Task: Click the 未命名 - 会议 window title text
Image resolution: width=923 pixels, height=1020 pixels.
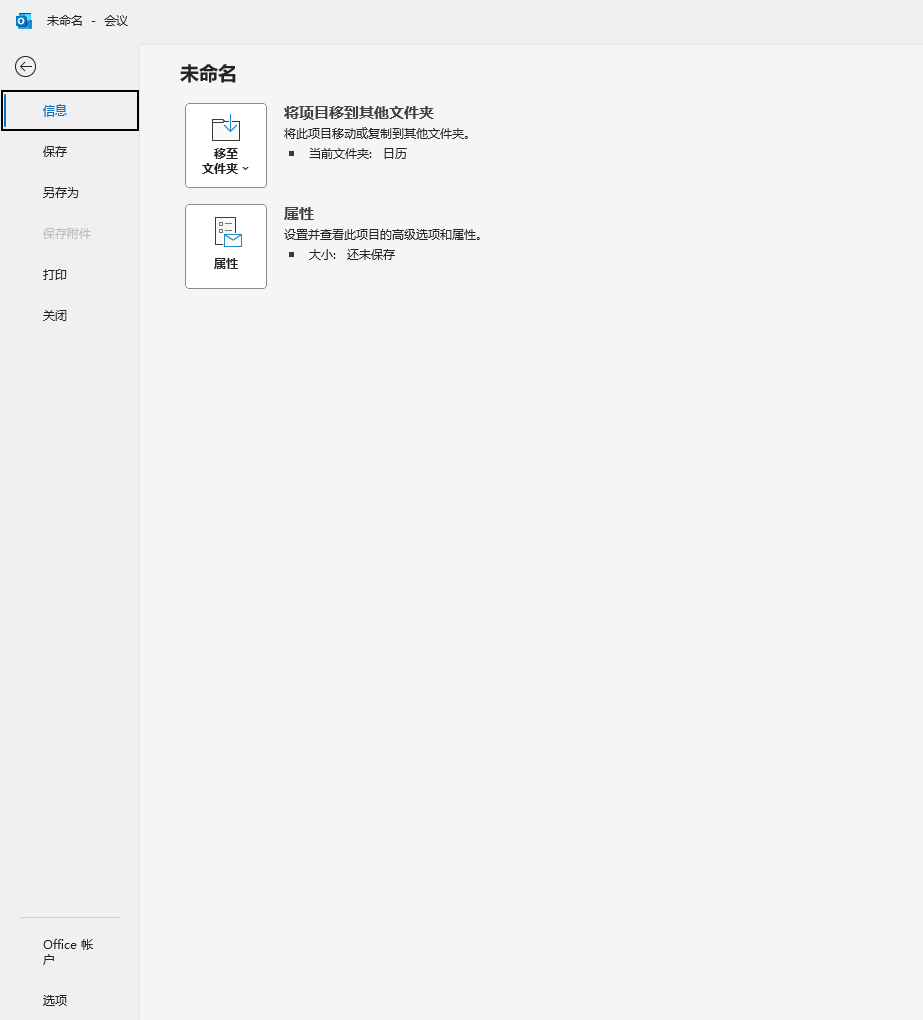Action: (87, 21)
